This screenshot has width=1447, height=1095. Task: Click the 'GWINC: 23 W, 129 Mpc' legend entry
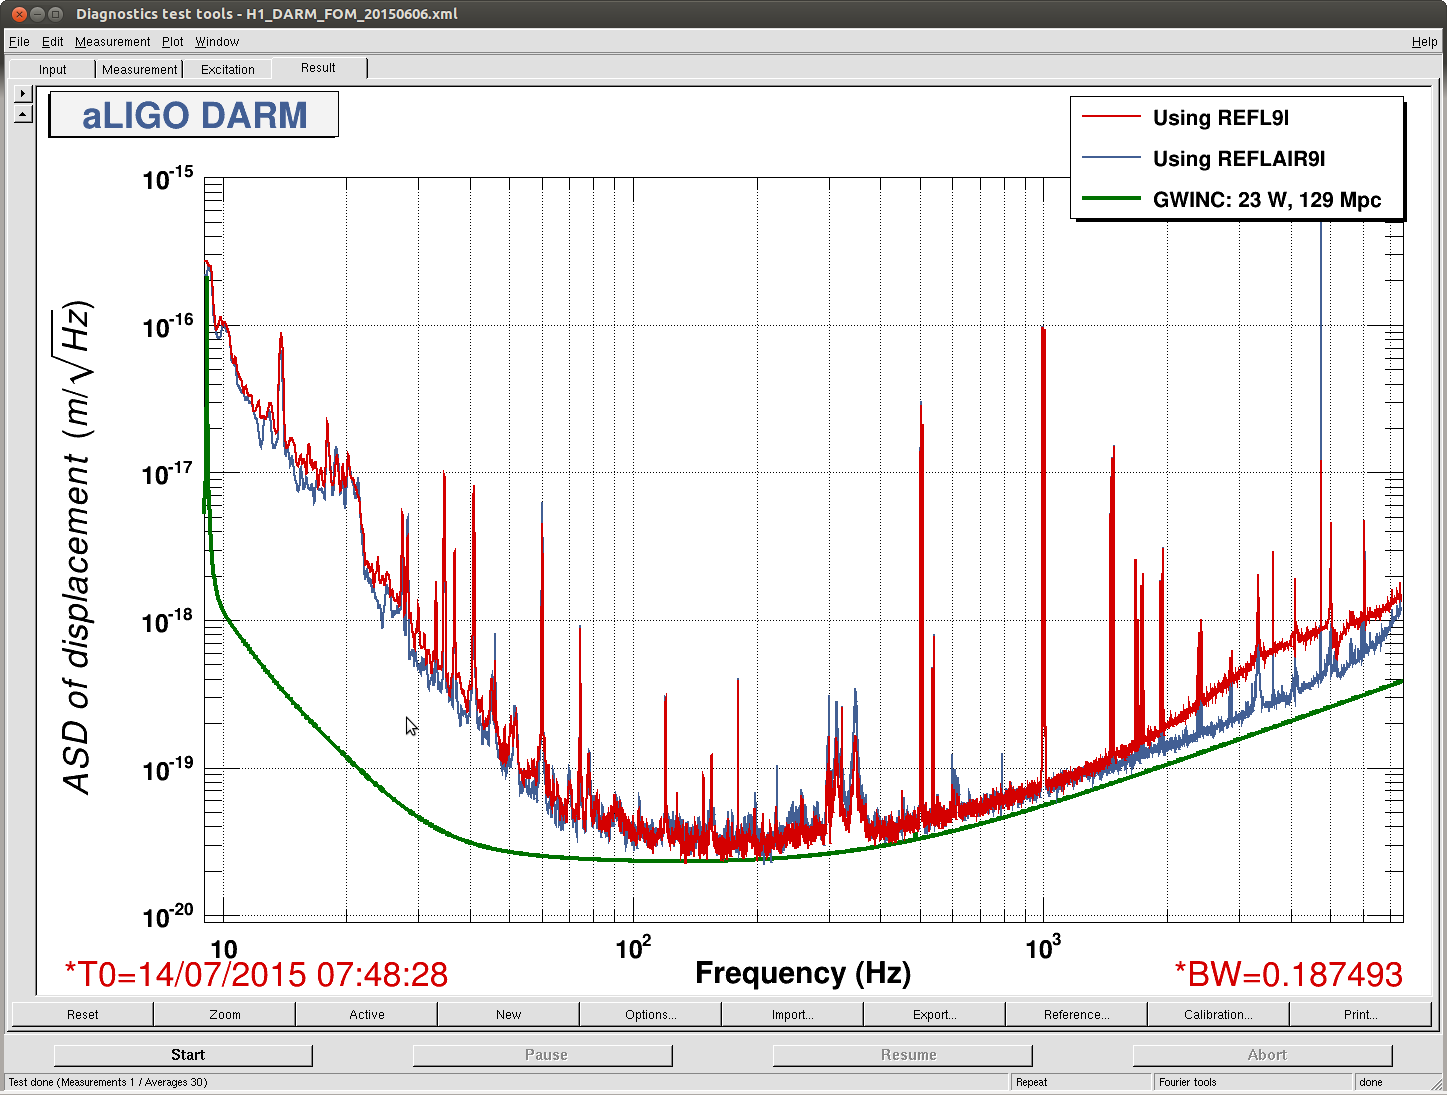coord(1267,200)
